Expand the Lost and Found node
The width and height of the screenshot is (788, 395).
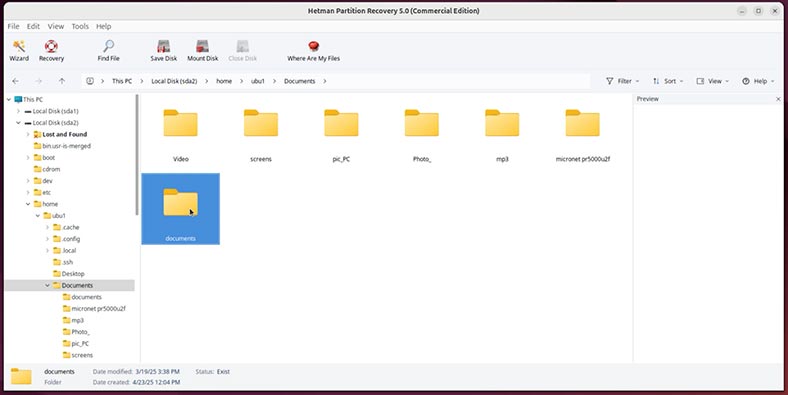pyautogui.click(x=28, y=134)
